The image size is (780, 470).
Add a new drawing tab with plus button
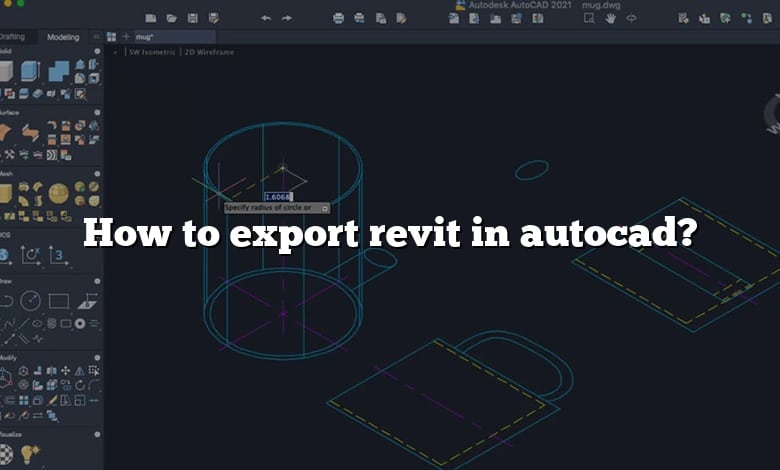125,36
